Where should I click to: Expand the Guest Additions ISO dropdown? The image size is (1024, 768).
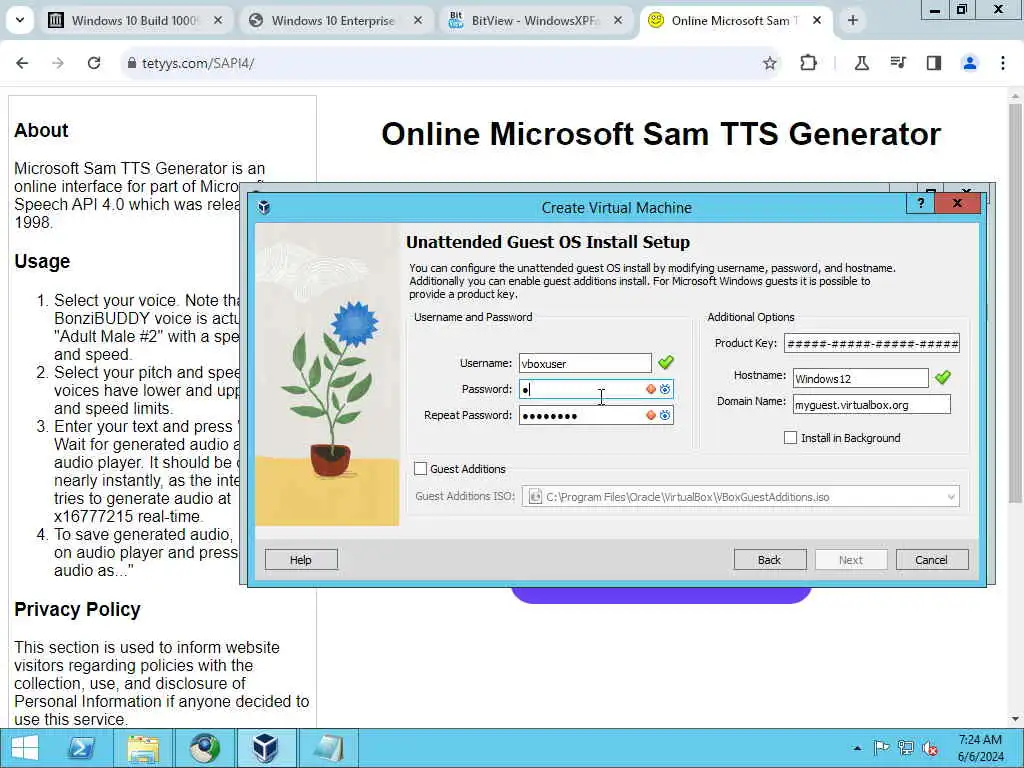(x=951, y=497)
